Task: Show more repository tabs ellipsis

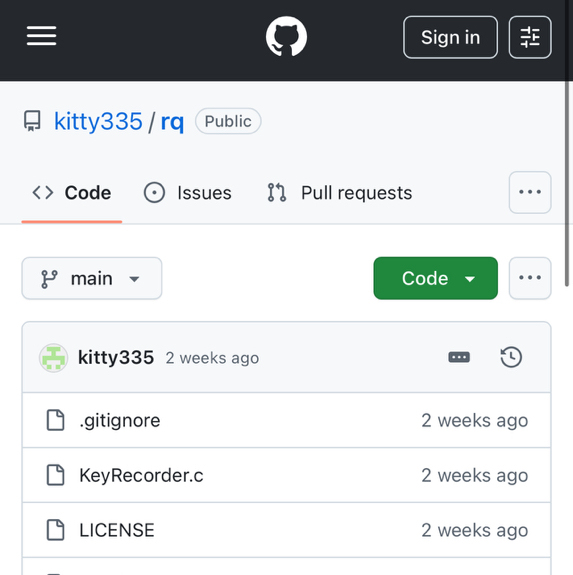Action: pos(530,192)
